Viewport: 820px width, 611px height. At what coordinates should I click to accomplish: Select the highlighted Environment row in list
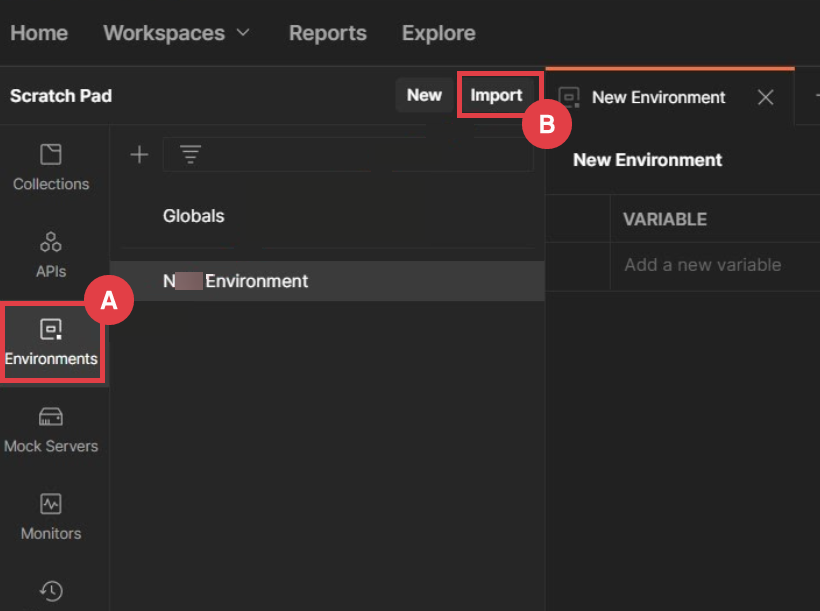[327, 281]
